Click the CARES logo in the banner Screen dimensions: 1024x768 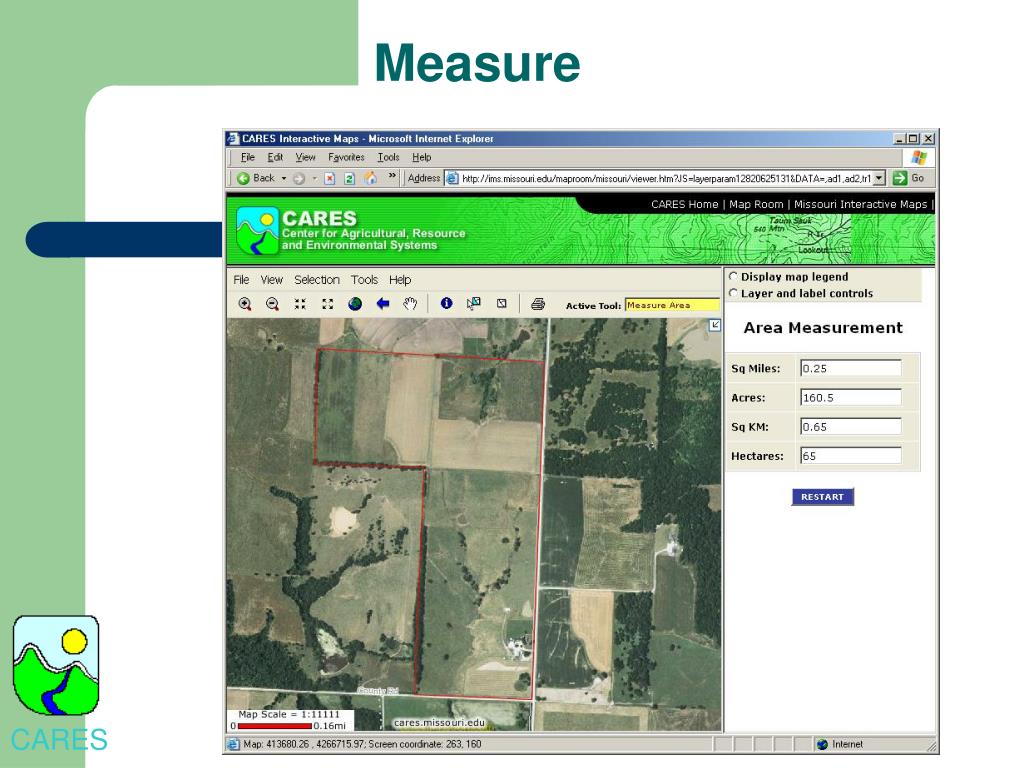coord(257,231)
